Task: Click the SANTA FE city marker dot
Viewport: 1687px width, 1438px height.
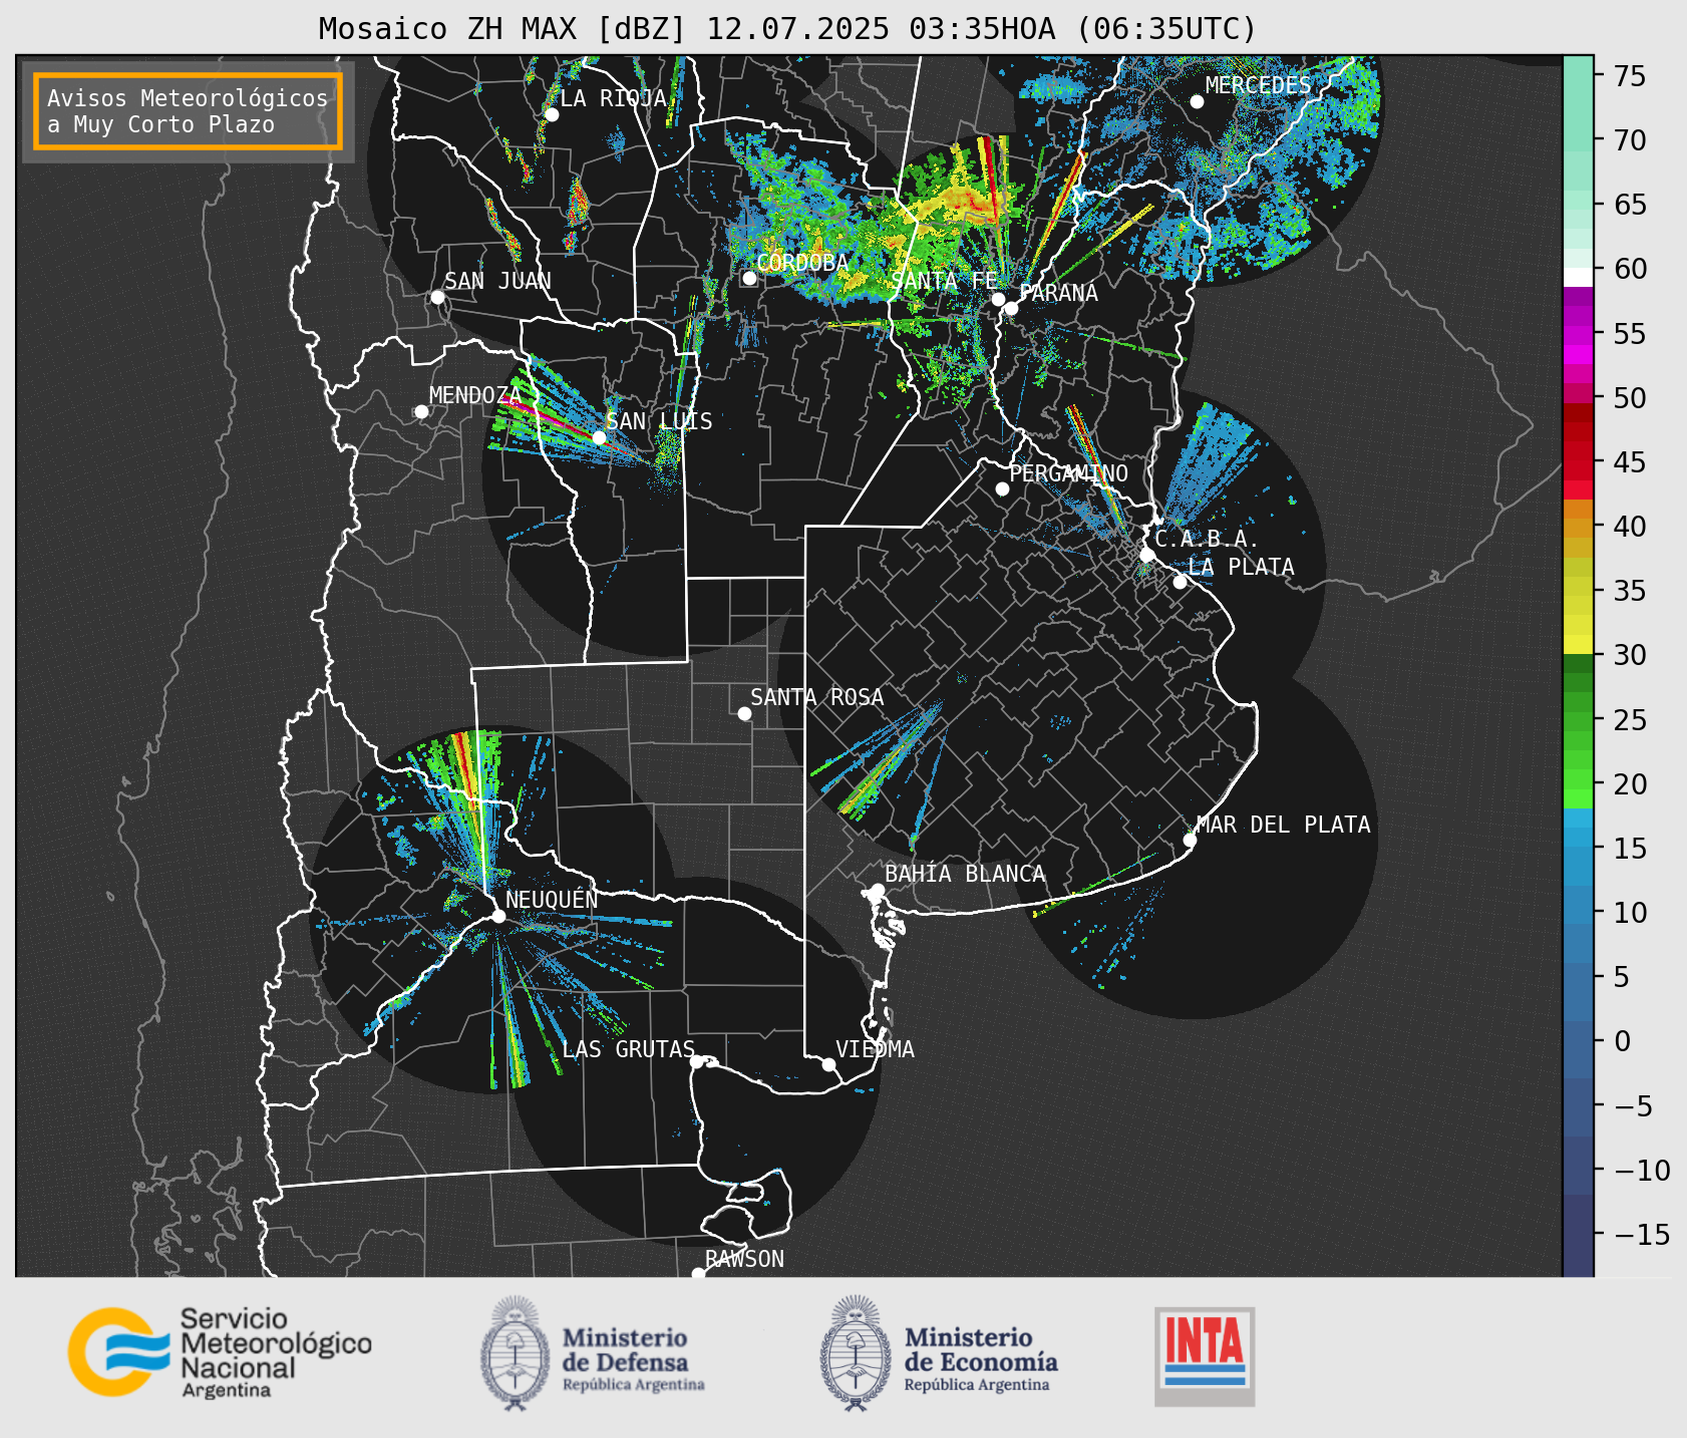Action: coord(998,299)
